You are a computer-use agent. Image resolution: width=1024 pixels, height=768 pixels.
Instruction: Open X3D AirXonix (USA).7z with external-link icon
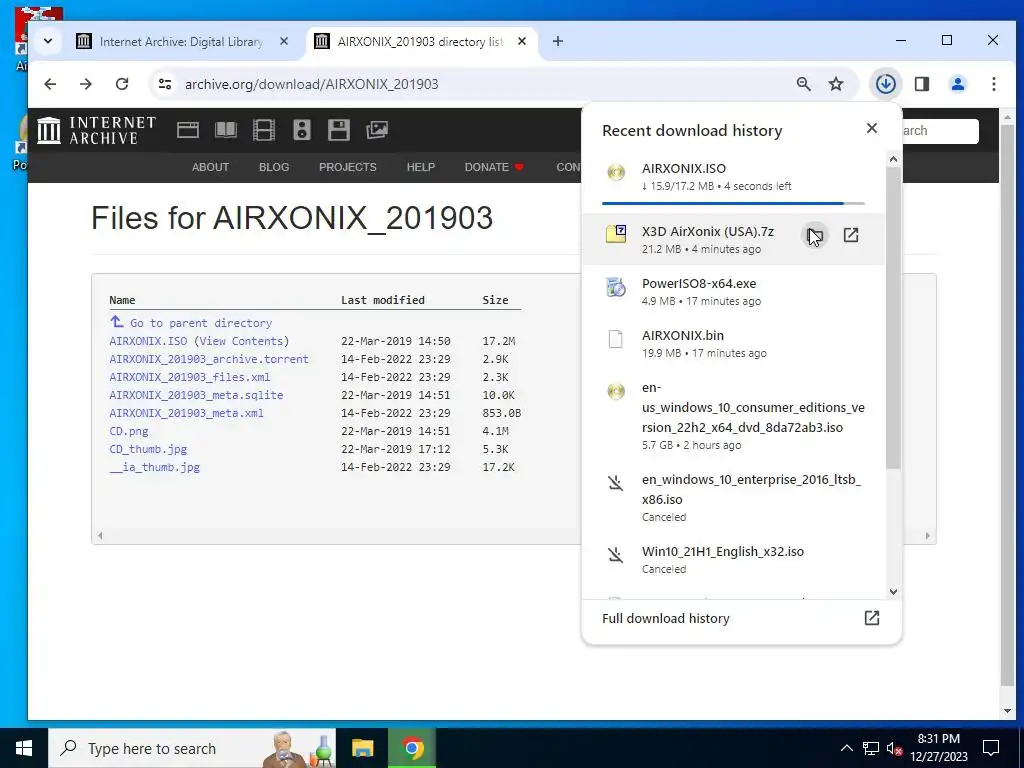click(x=850, y=235)
